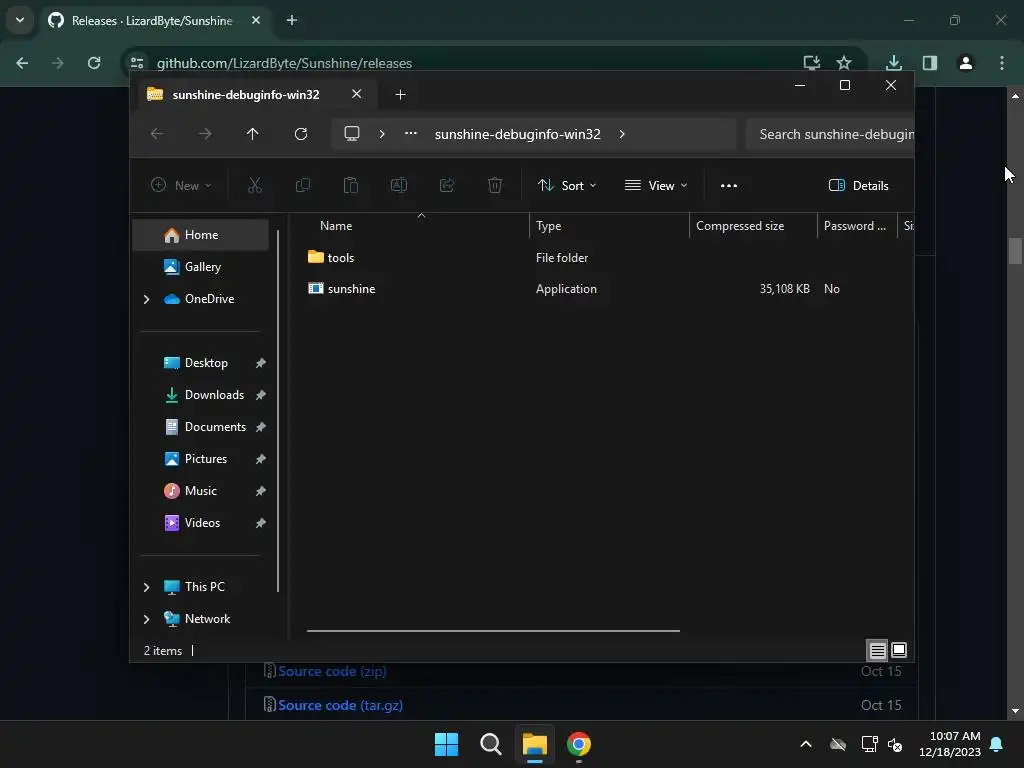Go up one folder level with Up arrow
Image resolution: width=1024 pixels, height=768 pixels.
(253, 134)
